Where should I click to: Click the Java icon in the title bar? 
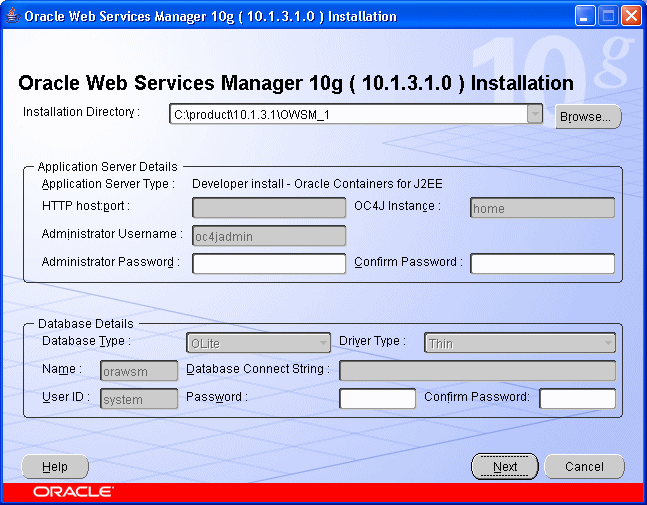tap(13, 16)
